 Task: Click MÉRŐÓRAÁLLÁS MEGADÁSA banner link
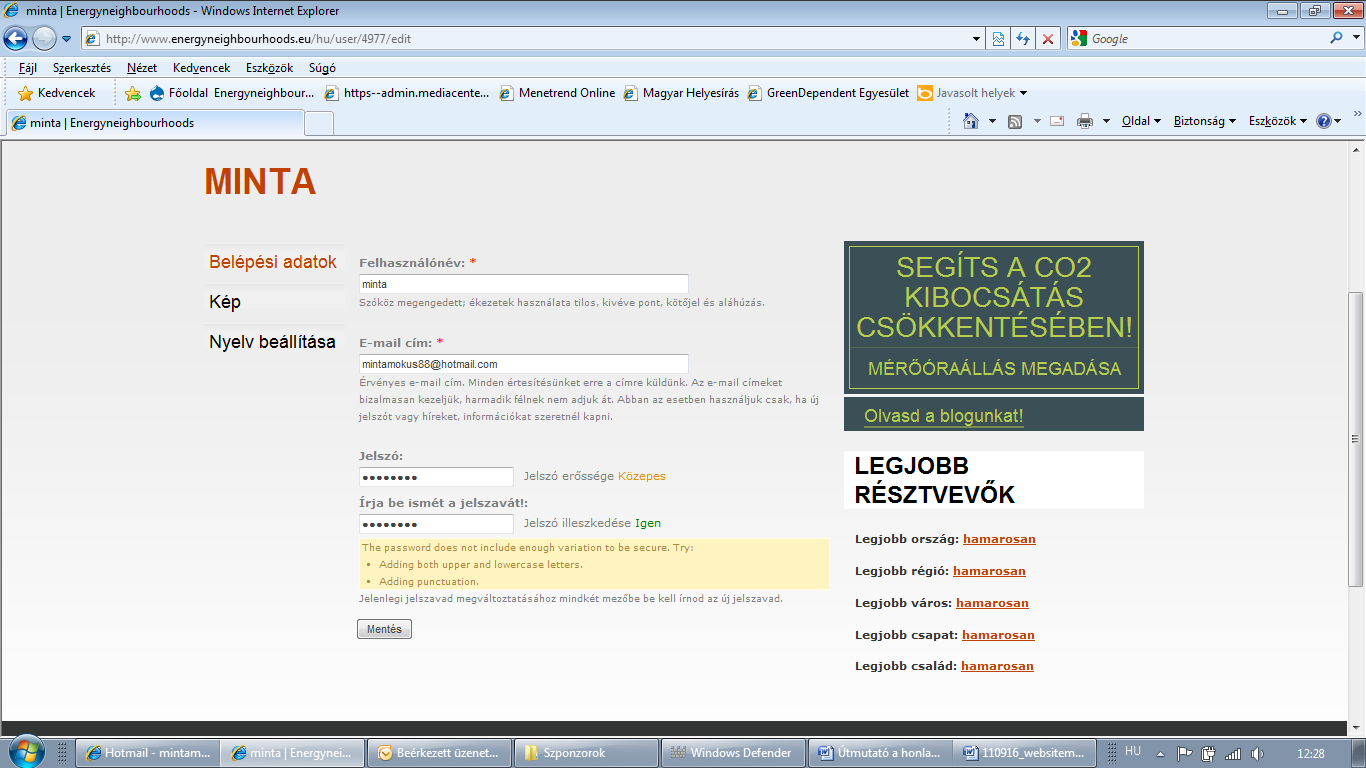tap(994, 368)
